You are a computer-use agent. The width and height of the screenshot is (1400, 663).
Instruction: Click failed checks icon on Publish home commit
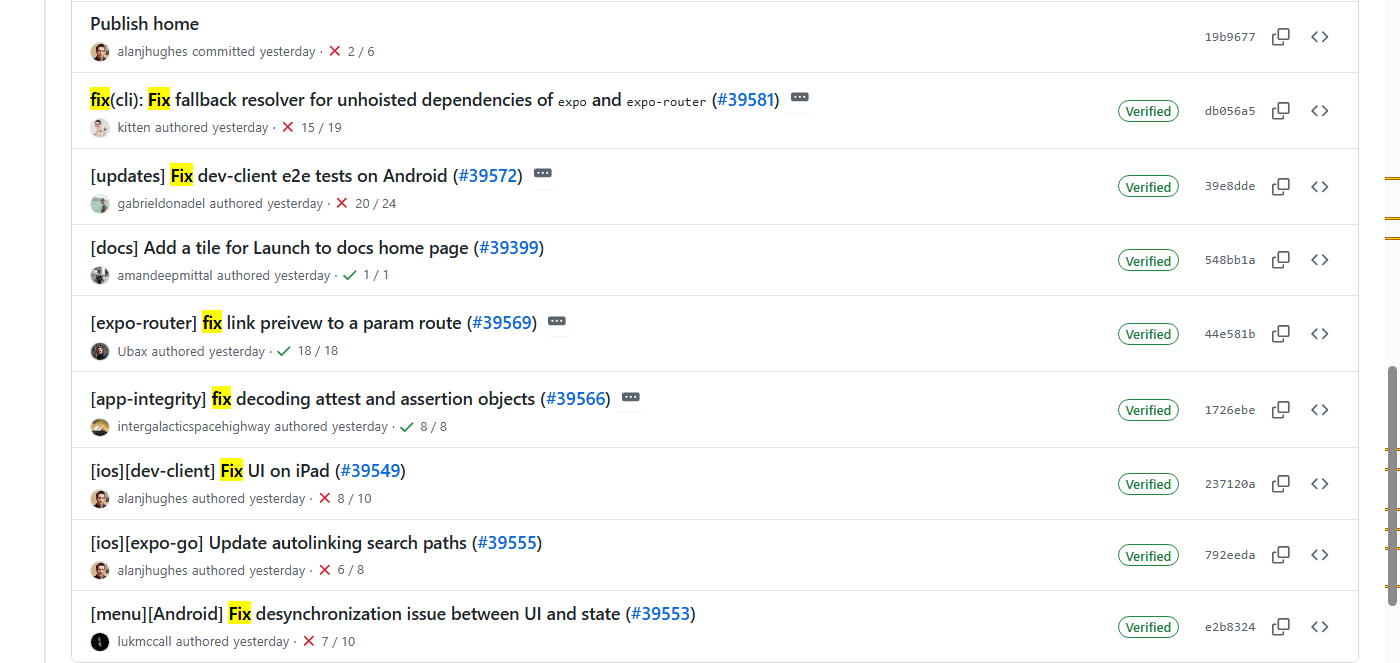point(335,51)
